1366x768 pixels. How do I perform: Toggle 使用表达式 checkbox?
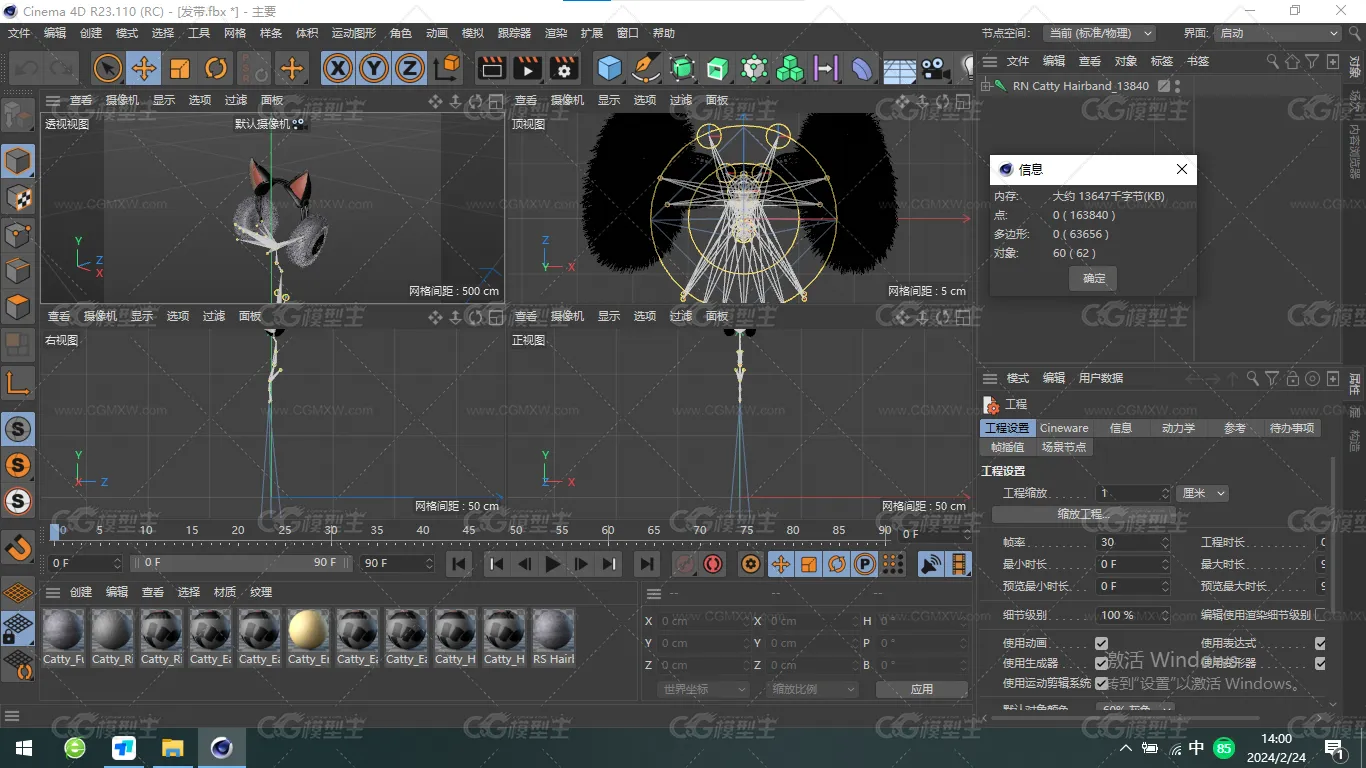[1320, 643]
